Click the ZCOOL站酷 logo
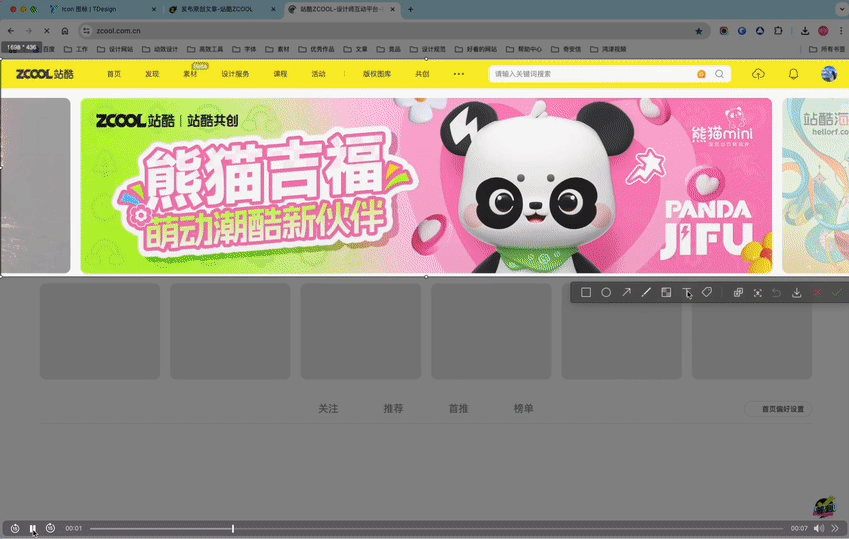The height and width of the screenshot is (539, 849). [44, 74]
